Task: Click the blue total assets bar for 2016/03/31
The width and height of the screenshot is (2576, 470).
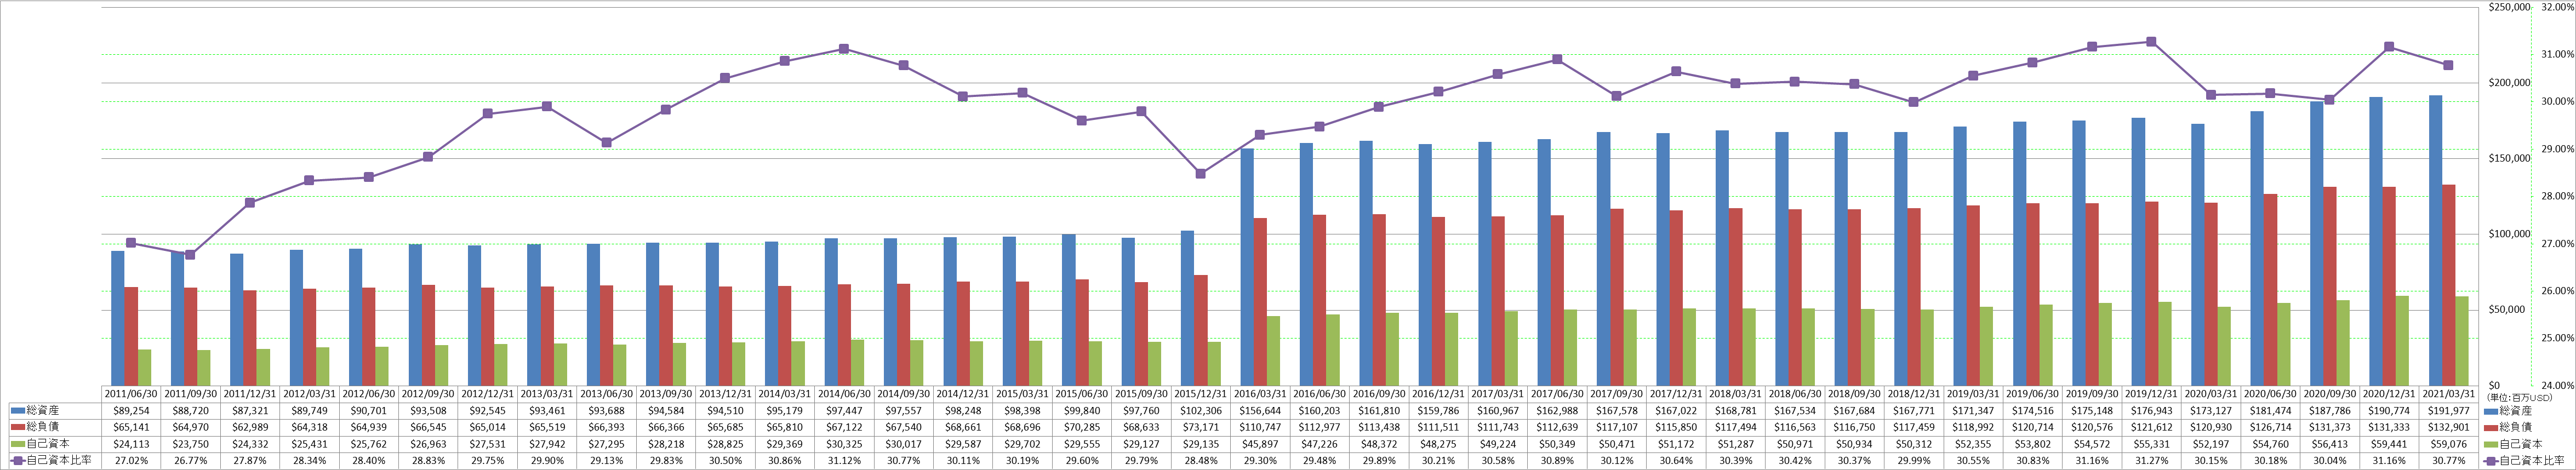Action: (1247, 267)
